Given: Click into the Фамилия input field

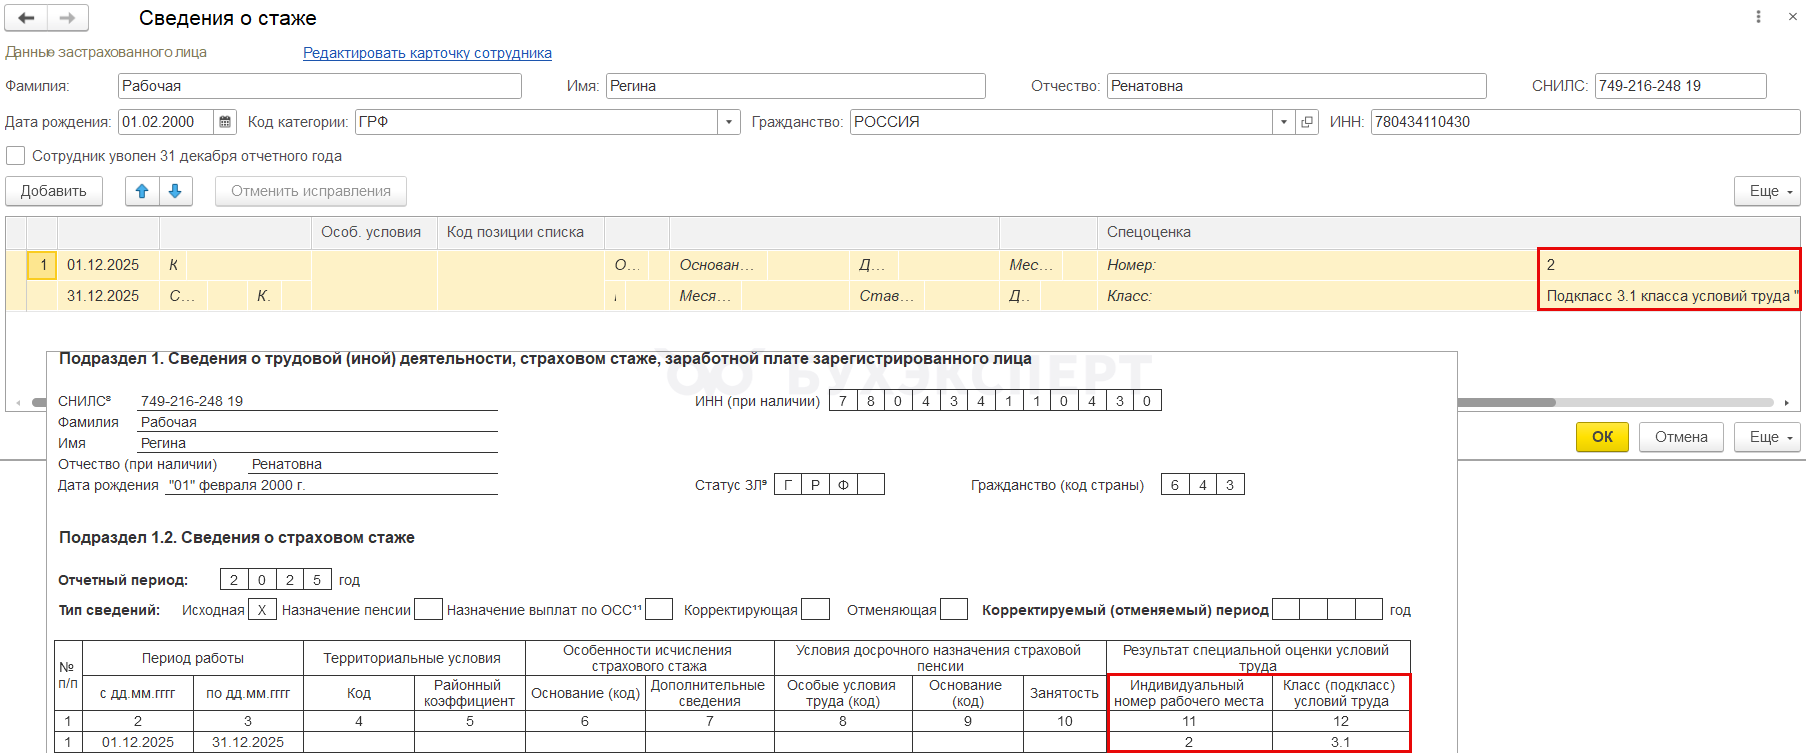Looking at the screenshot, I should point(319,86).
